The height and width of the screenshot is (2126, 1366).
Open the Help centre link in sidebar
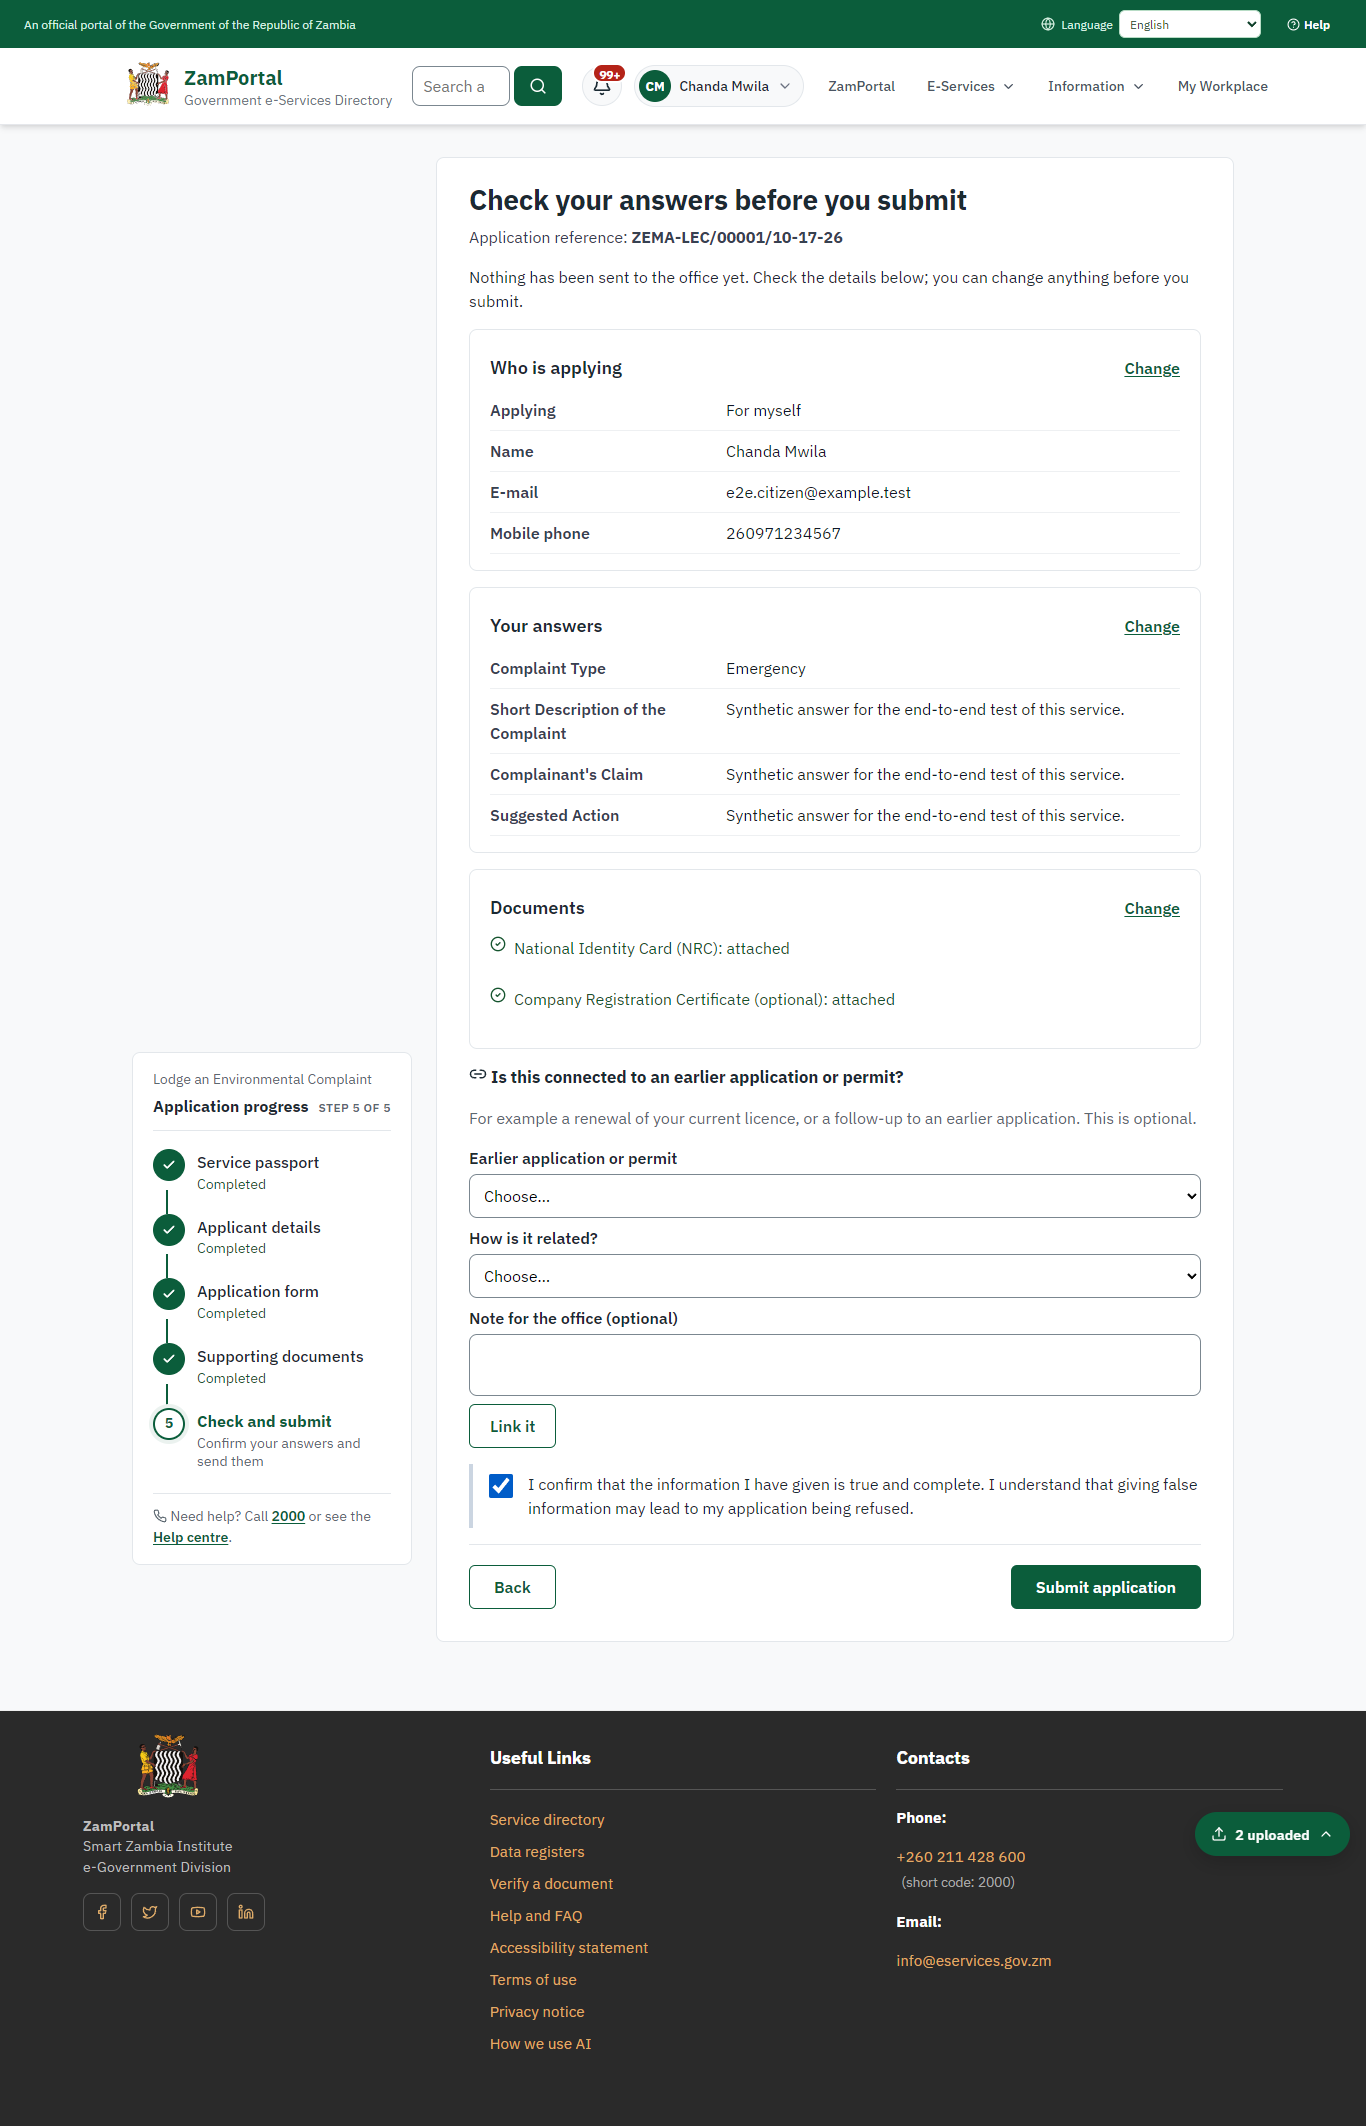[x=190, y=1537]
